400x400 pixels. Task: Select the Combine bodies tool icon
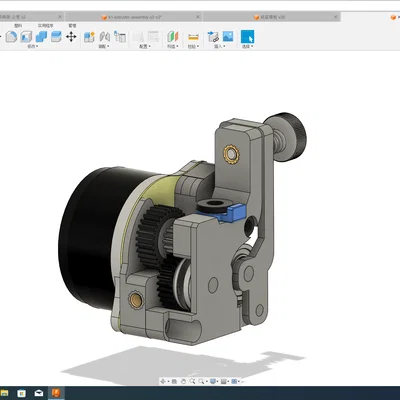pos(41,37)
